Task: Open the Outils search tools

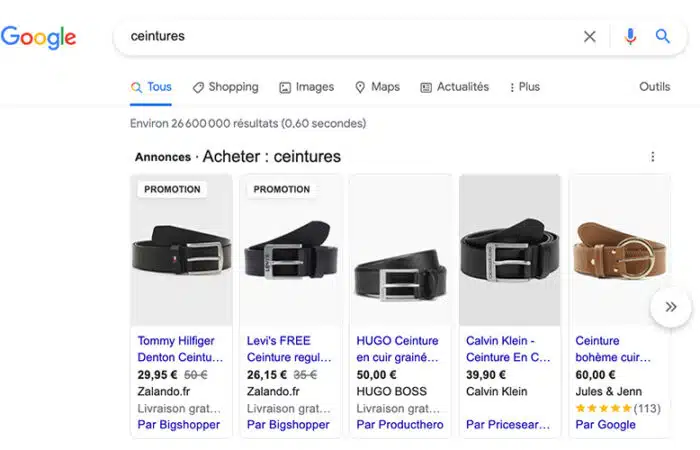Action: click(655, 87)
